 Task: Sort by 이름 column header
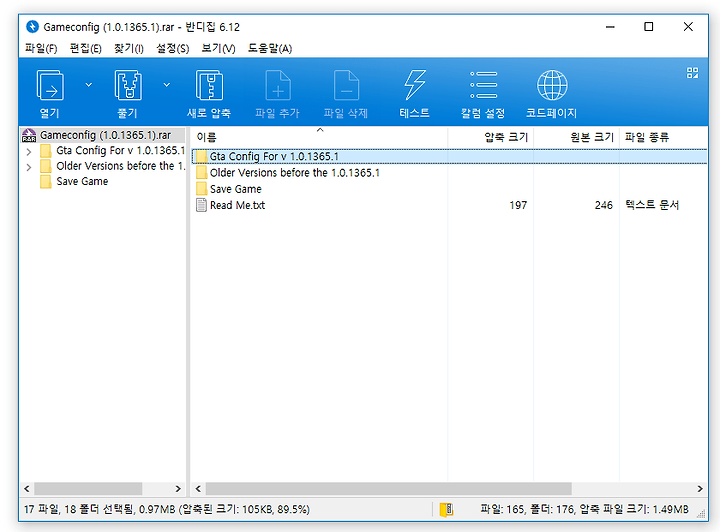click(x=320, y=137)
